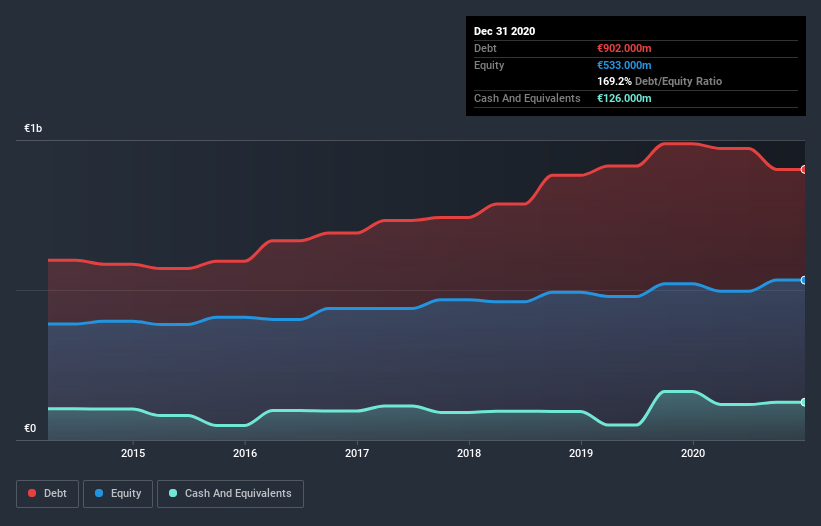Toggle the Debt series legend button

click(47, 494)
